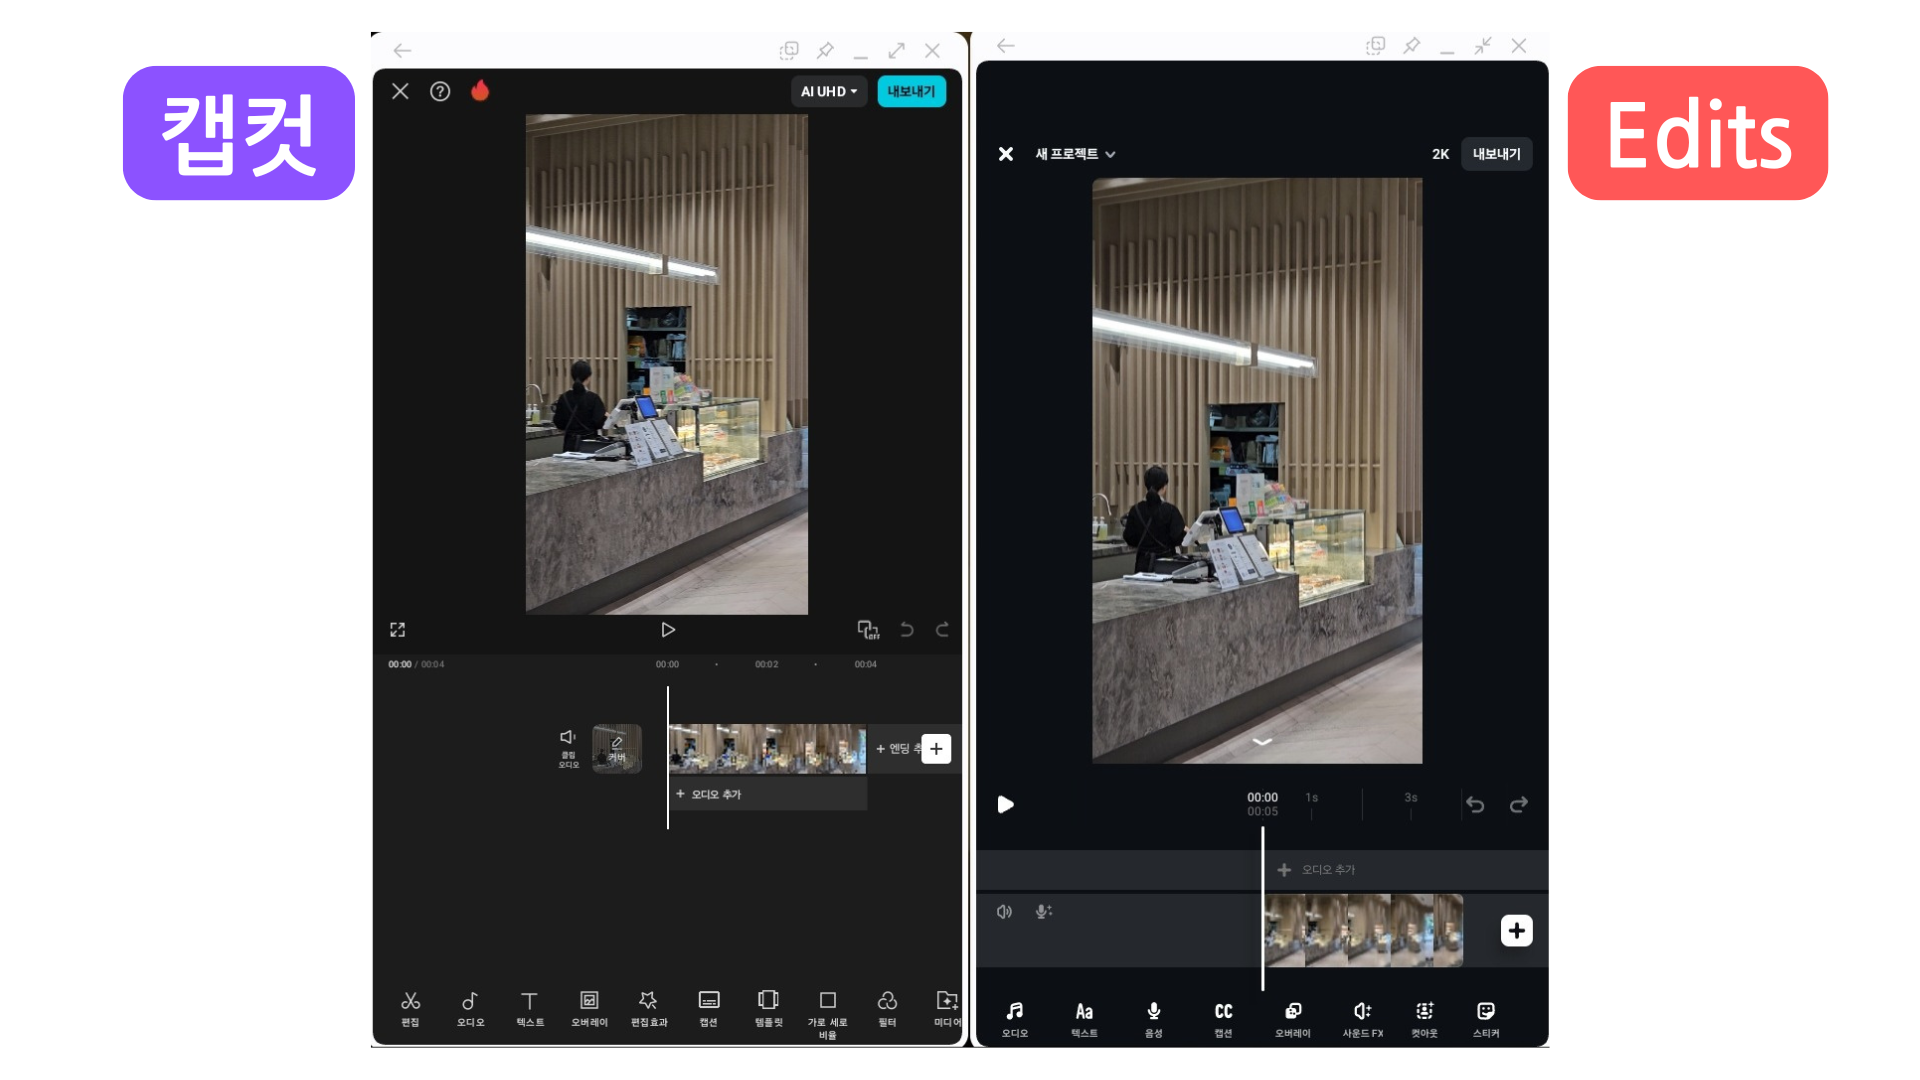Click the 1s marker on Edits timeline ruler
Viewport: 1920px width, 1080px height.
pyautogui.click(x=1312, y=797)
